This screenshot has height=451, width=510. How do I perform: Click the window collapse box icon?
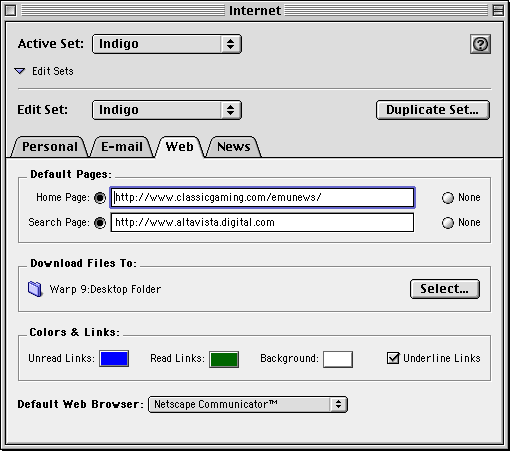coord(498,10)
